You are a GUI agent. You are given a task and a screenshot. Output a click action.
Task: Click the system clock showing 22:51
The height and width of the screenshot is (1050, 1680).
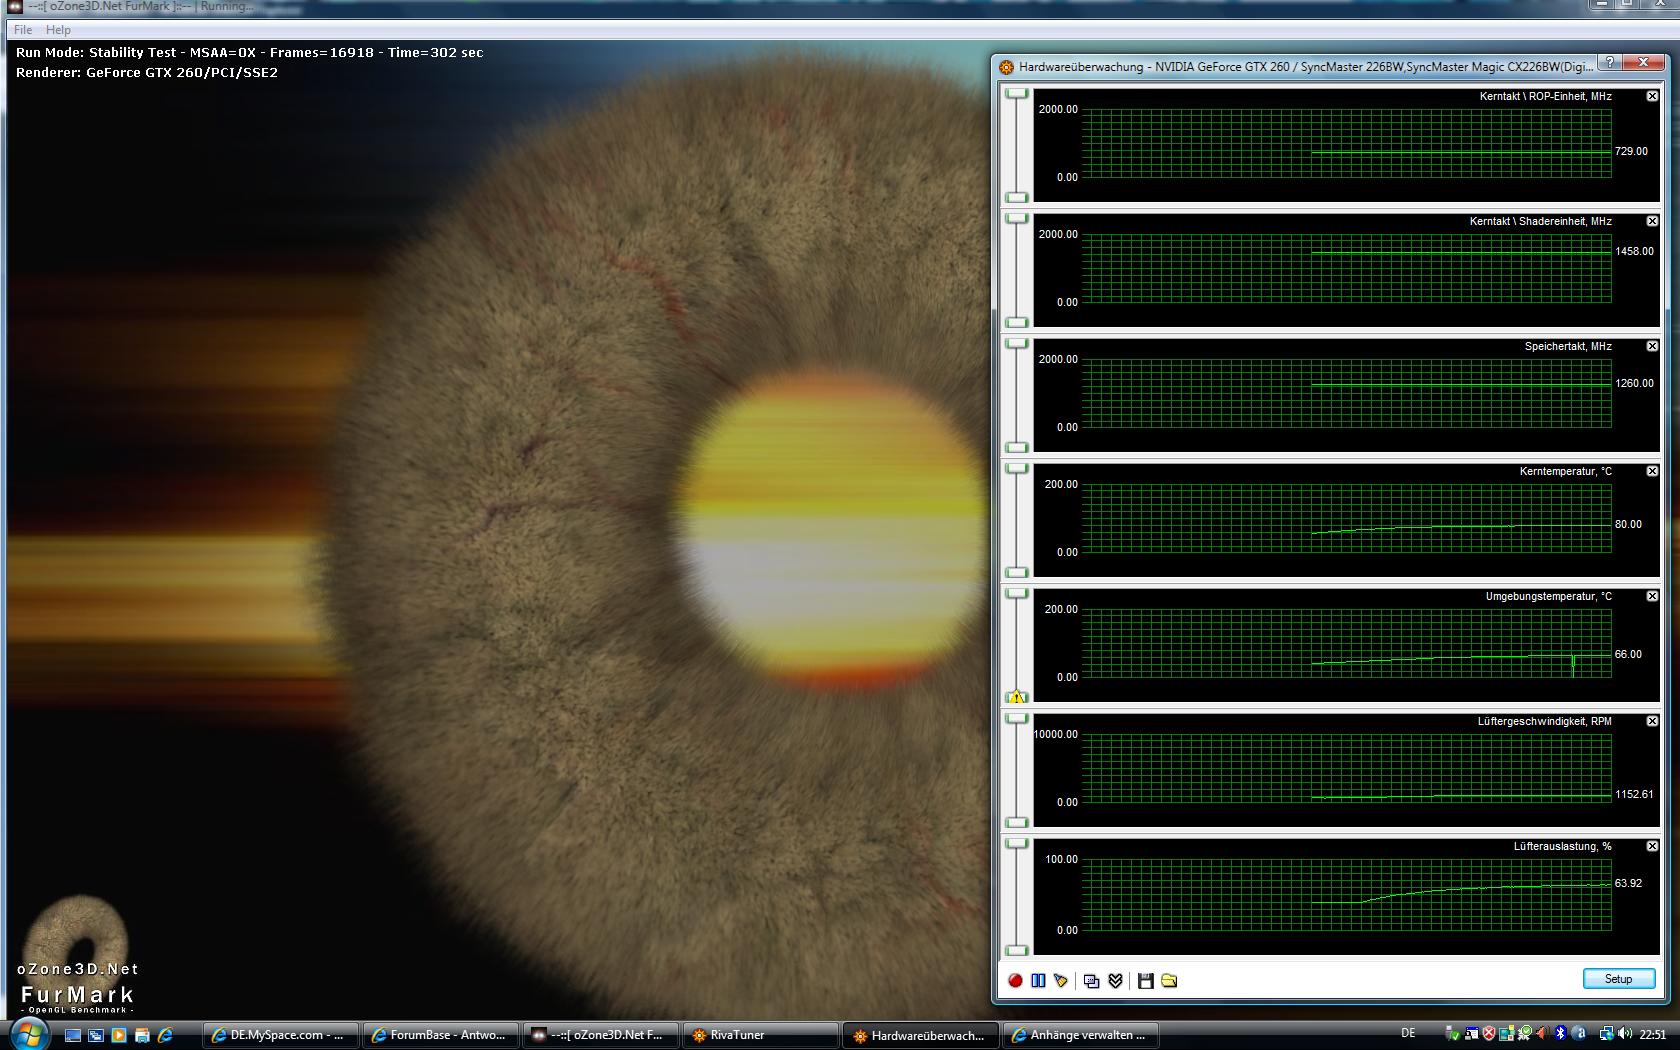point(1653,1035)
